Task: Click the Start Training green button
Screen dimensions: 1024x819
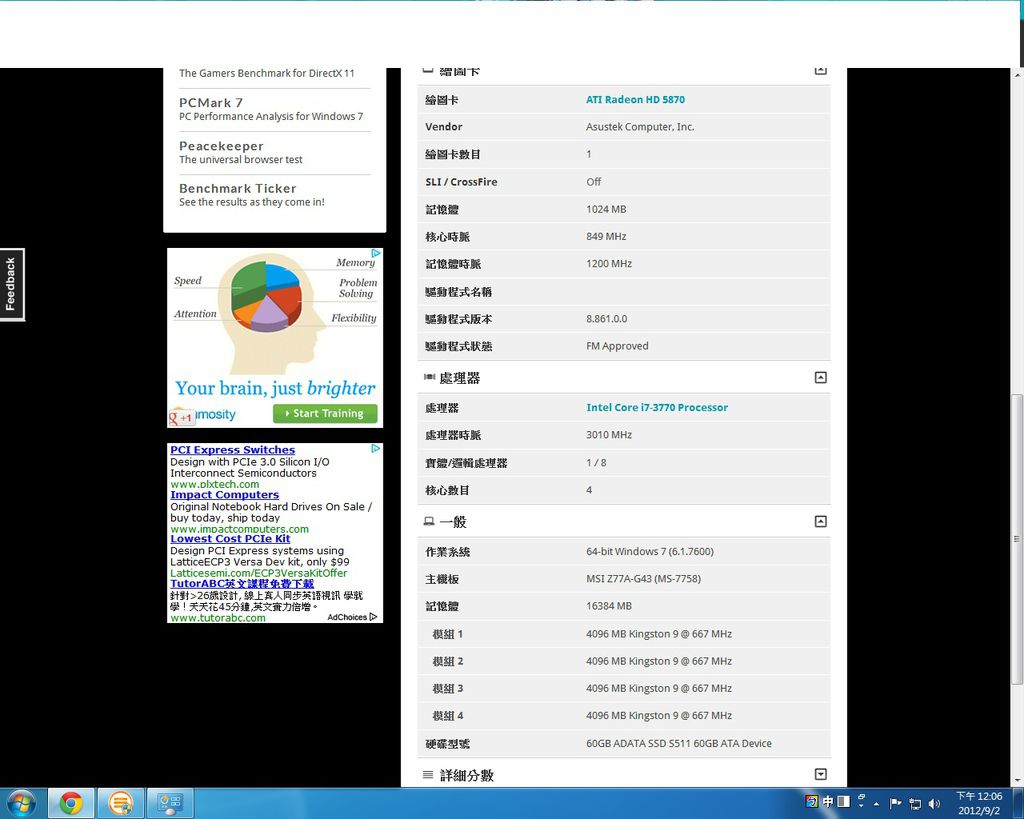Action: 325,413
